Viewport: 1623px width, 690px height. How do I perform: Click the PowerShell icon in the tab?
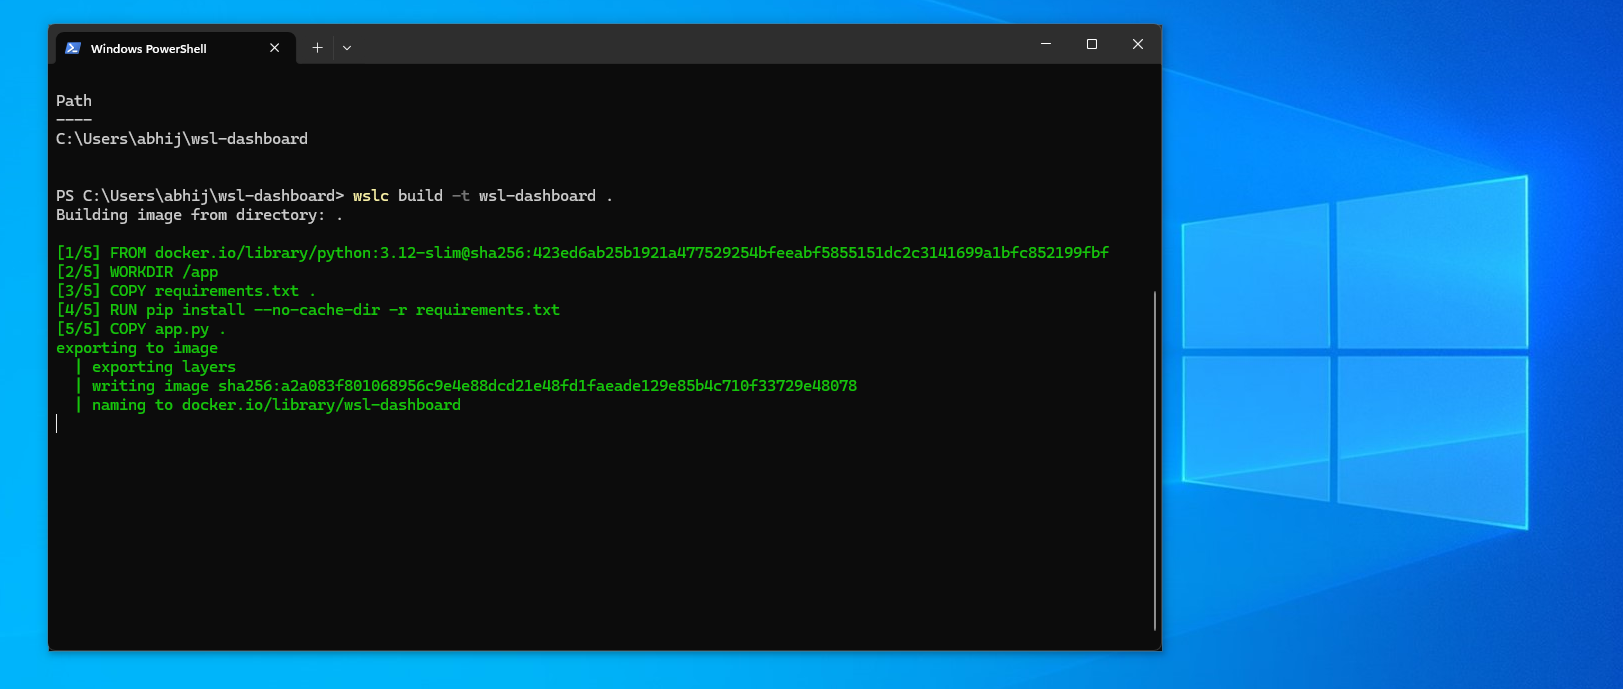(x=73, y=48)
